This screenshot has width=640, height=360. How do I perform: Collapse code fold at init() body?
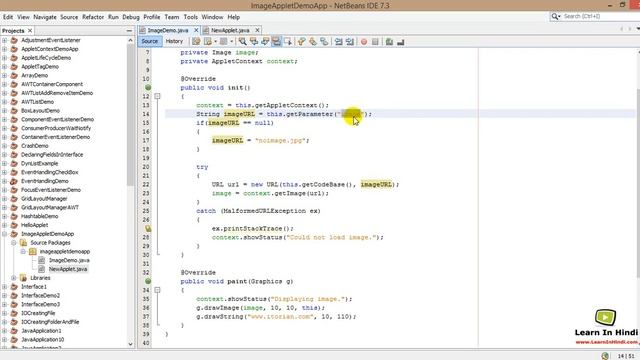point(157,96)
